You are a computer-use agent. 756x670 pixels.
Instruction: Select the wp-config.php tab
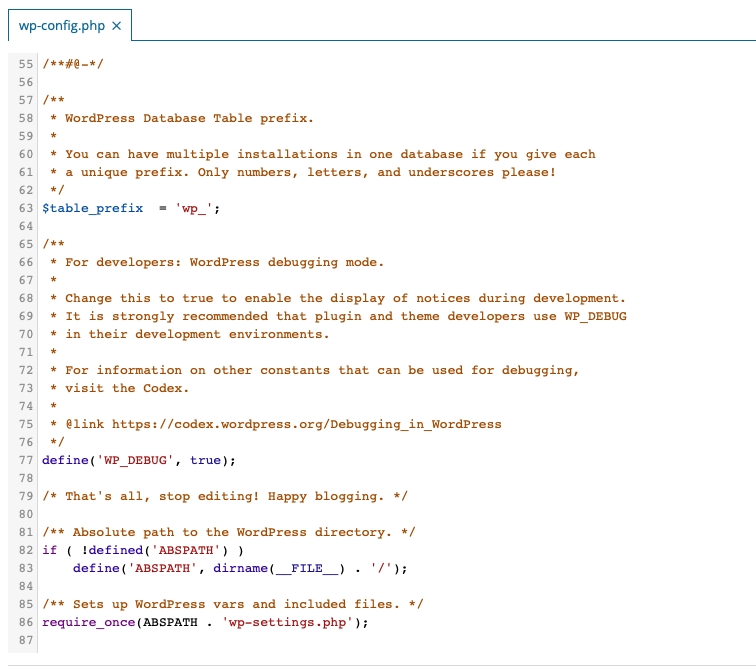tap(62, 26)
